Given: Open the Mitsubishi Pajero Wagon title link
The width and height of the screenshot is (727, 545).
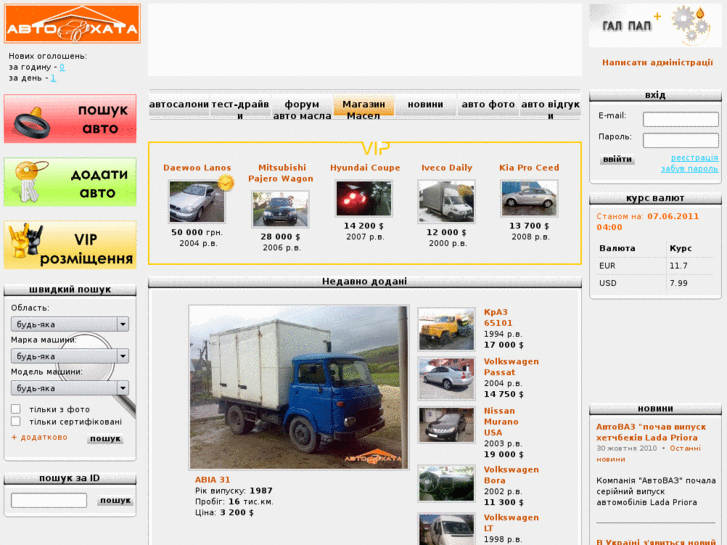Looking at the screenshot, I should point(281,173).
